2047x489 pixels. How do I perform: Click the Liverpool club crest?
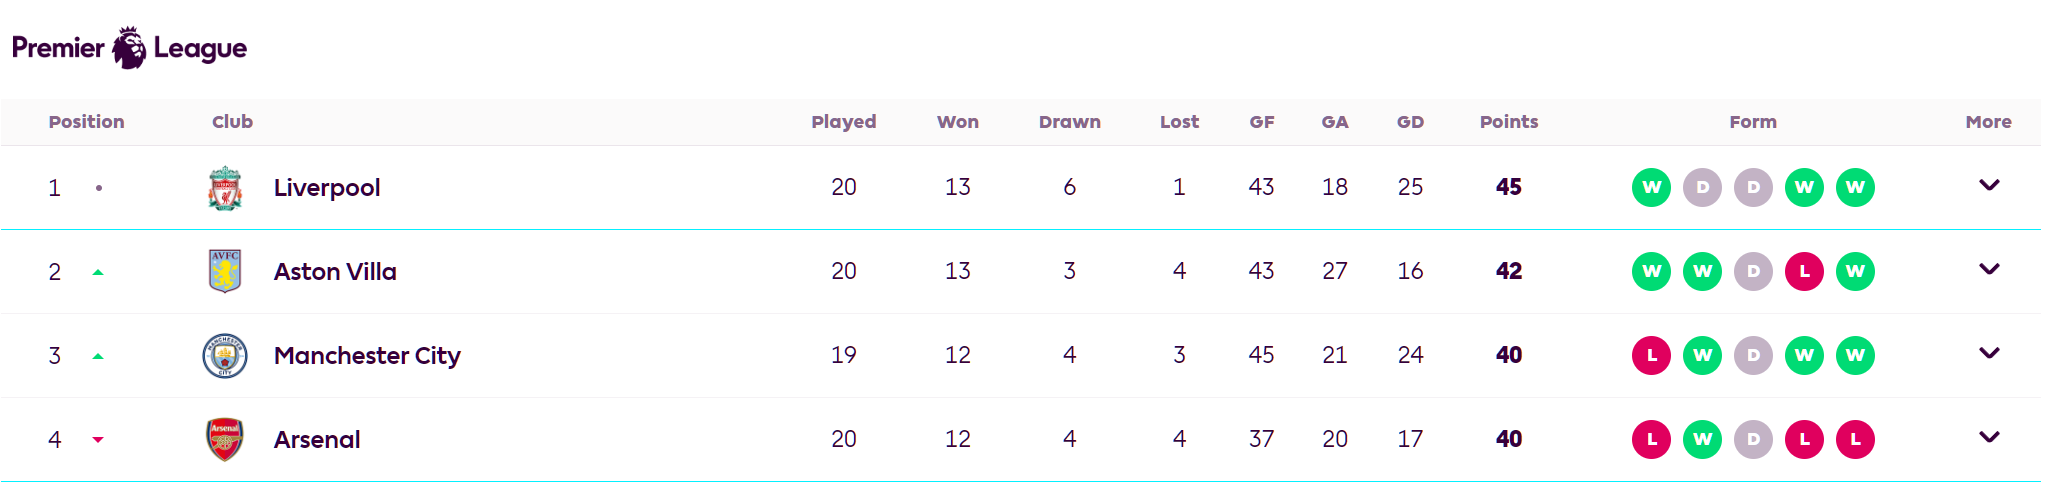(x=225, y=188)
